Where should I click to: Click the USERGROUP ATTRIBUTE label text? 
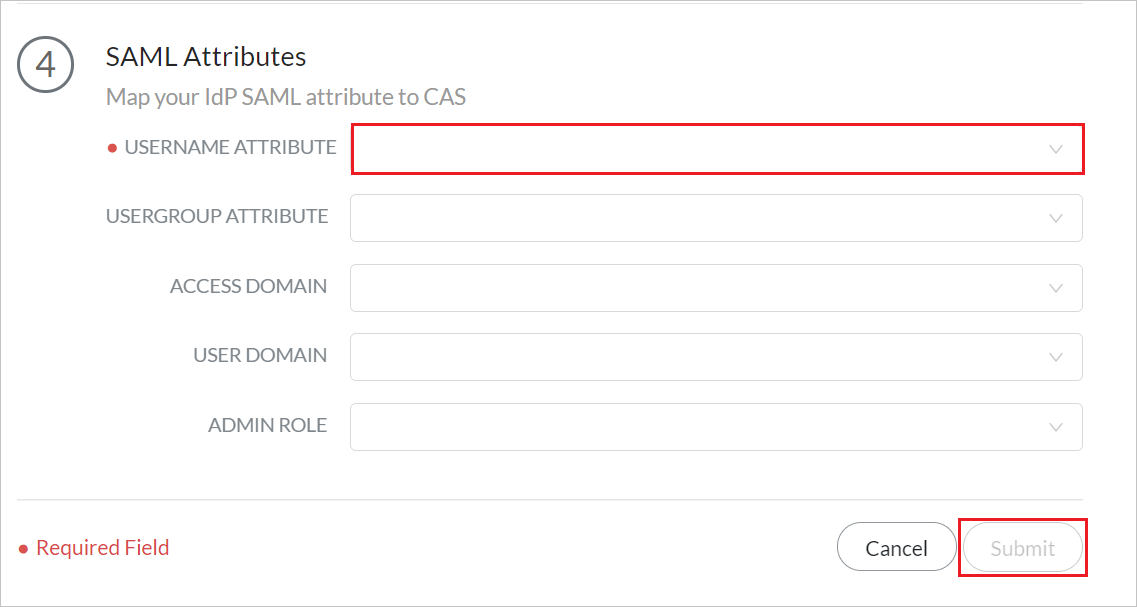(217, 216)
